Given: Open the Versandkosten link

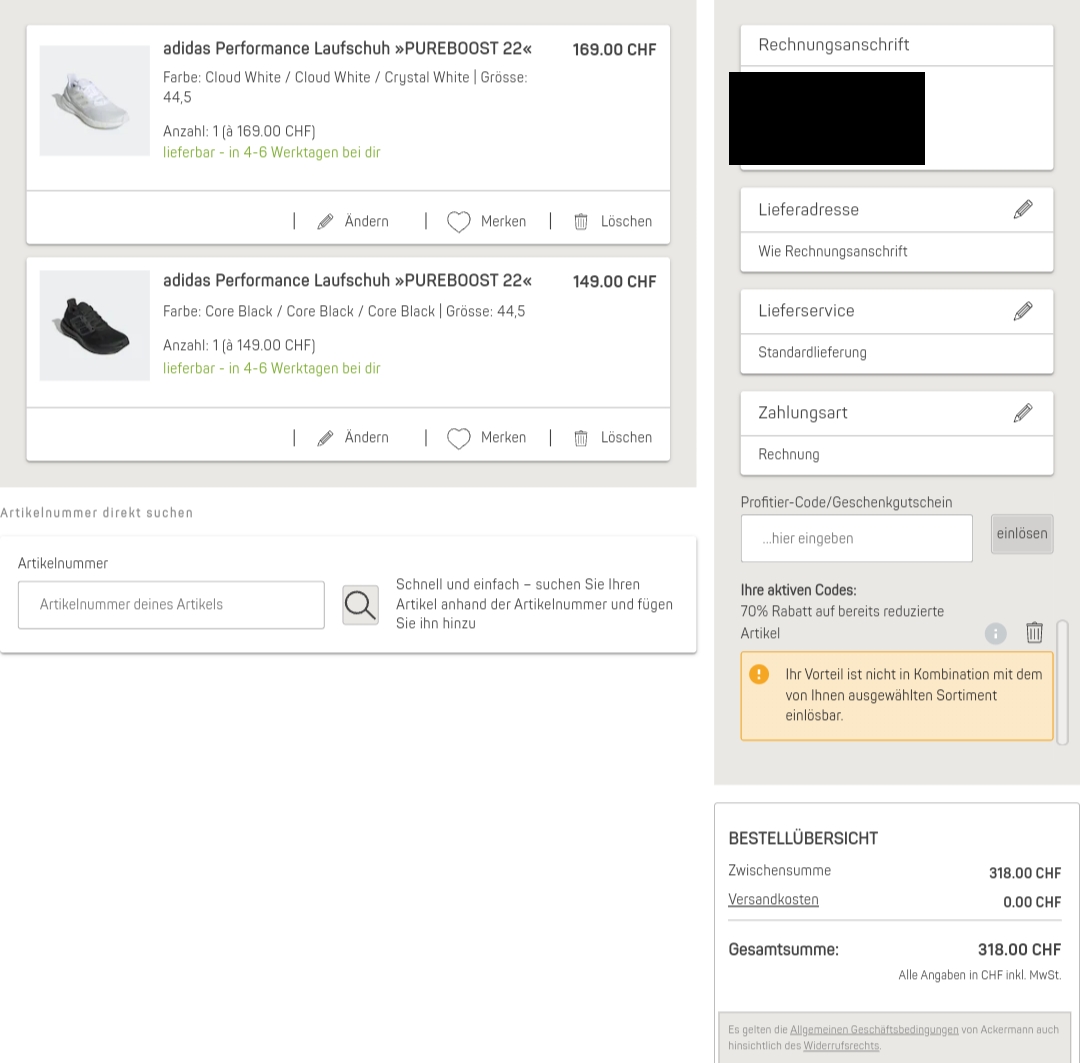Looking at the screenshot, I should [x=773, y=900].
